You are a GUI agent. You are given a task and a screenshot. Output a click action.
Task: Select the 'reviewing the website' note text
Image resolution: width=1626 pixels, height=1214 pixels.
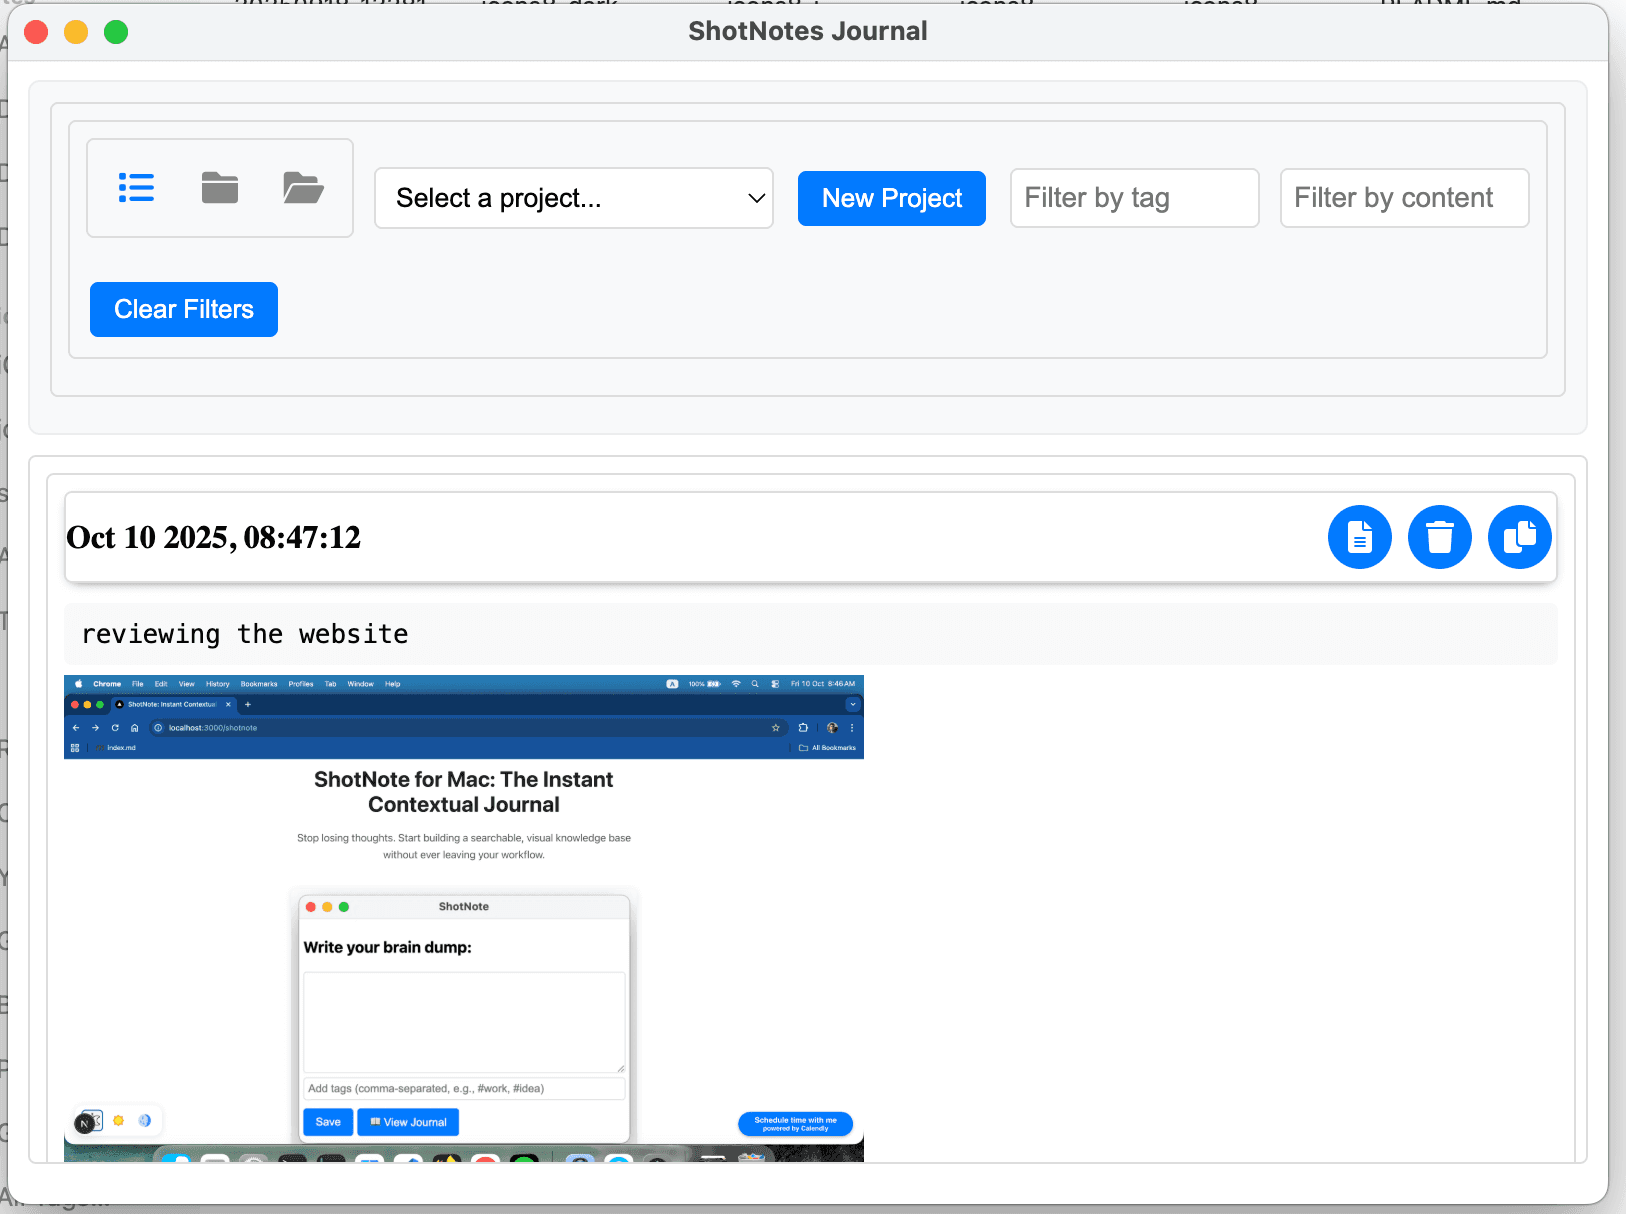[x=245, y=634]
